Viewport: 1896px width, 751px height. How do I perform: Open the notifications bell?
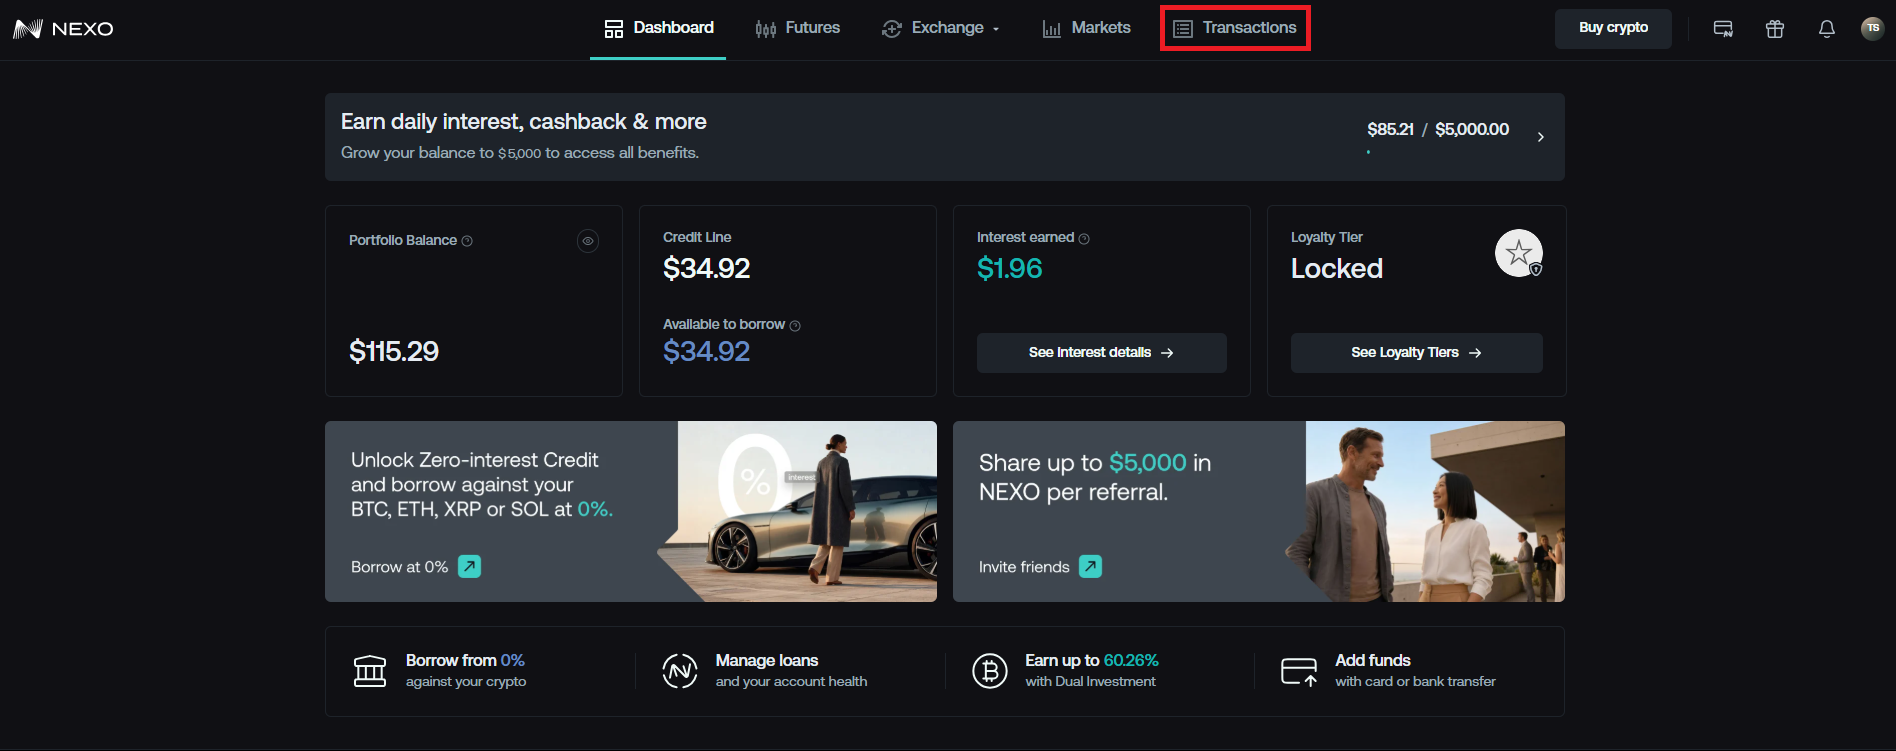[1827, 29]
